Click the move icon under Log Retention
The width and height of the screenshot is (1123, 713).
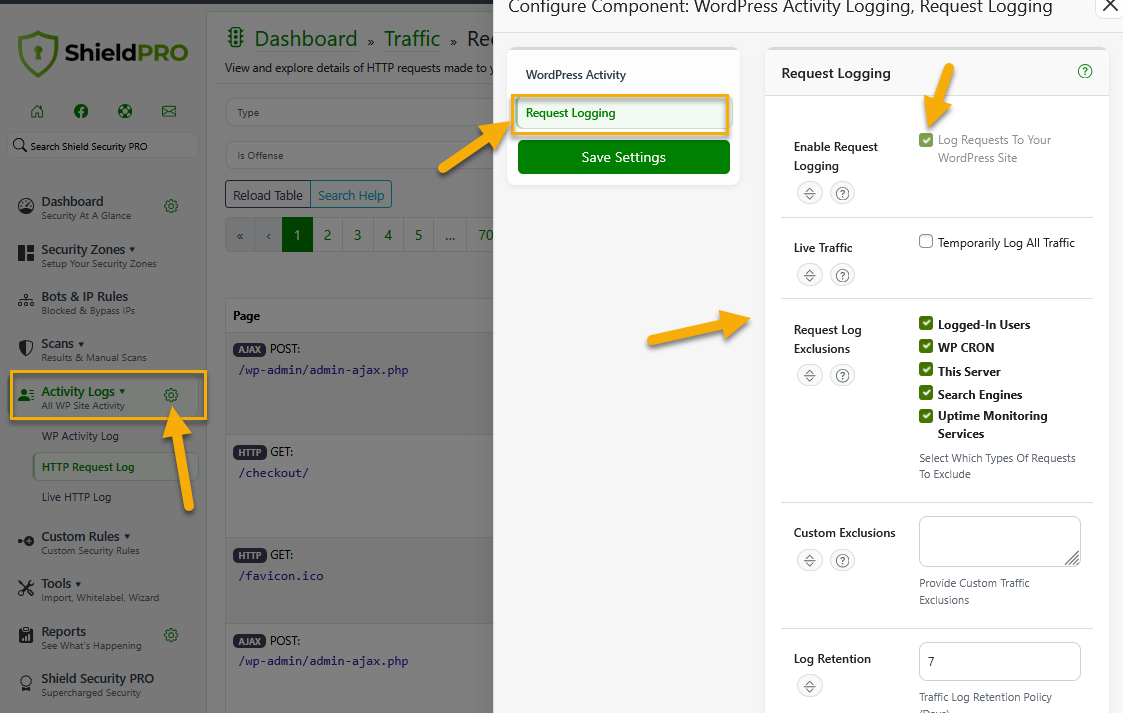pyautogui.click(x=810, y=687)
